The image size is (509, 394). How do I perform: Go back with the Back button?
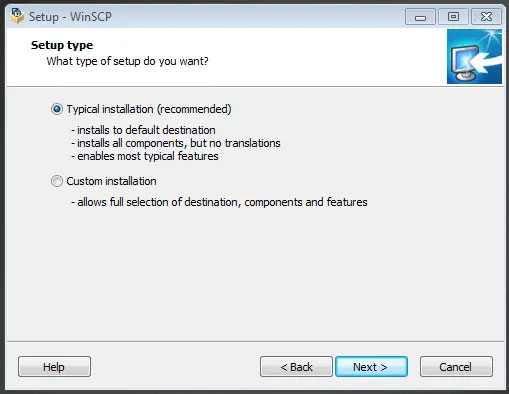tap(296, 367)
